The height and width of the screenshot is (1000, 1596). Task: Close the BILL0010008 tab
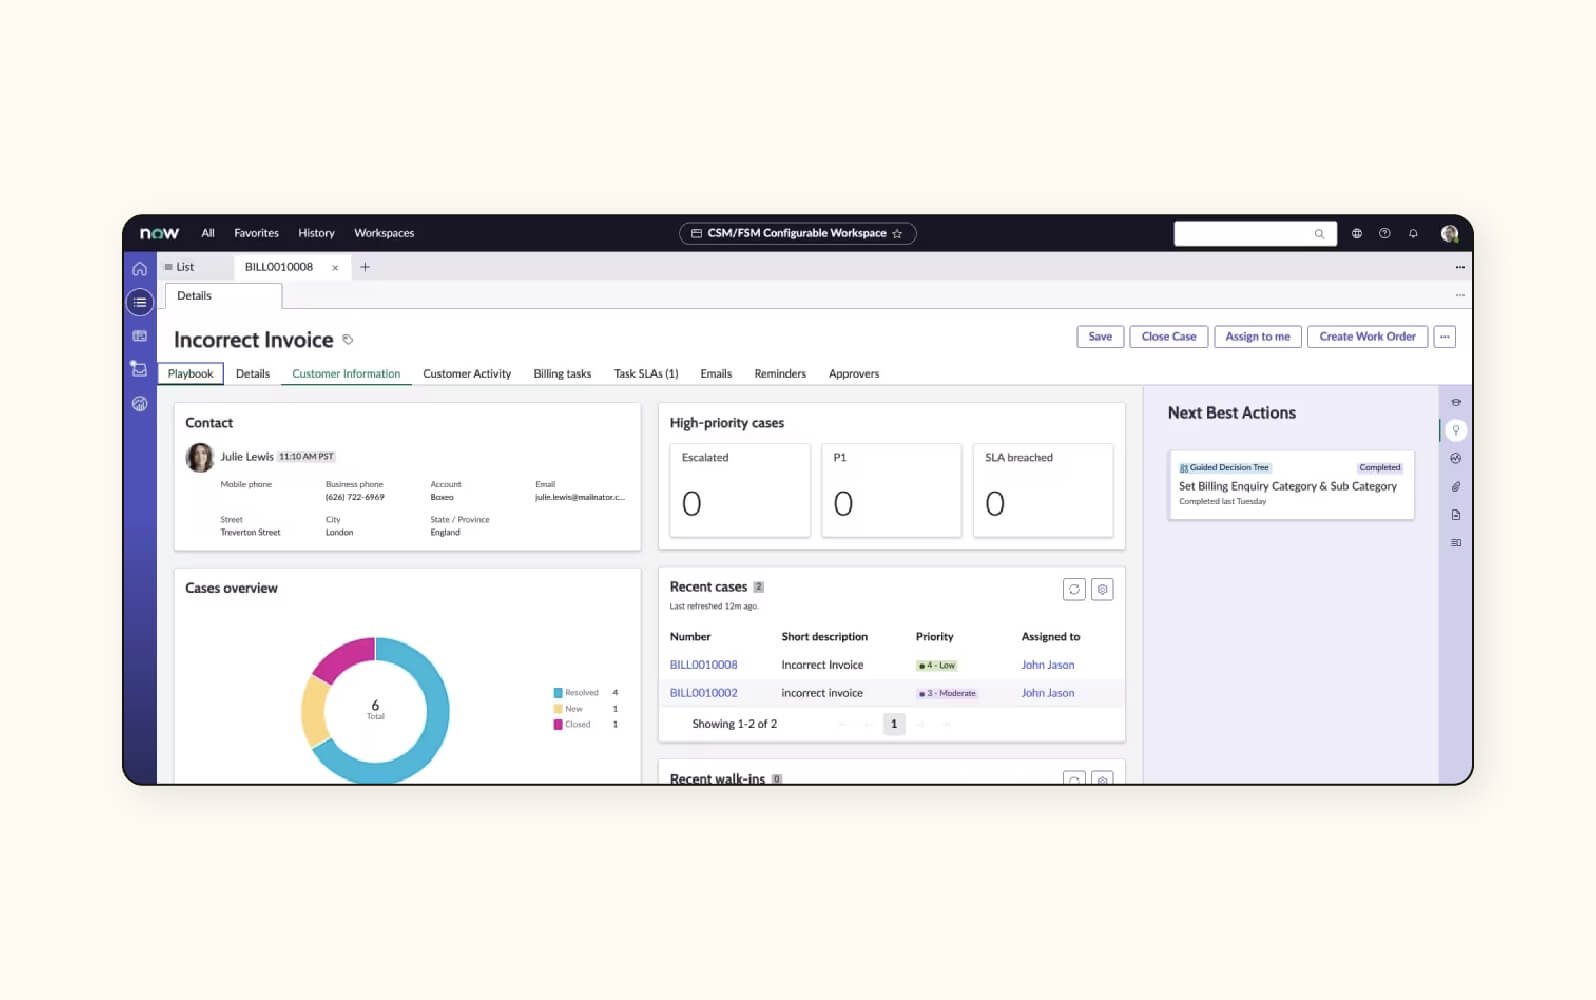pos(335,268)
